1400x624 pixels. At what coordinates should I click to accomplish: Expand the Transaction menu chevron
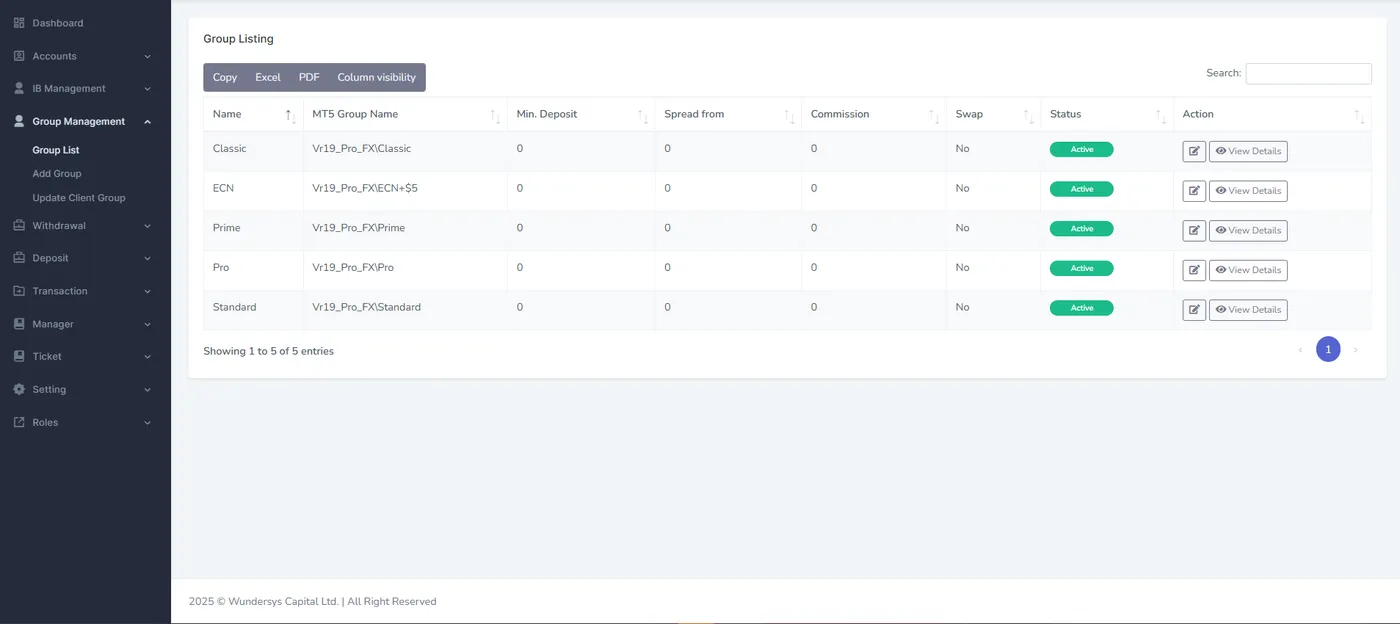coord(148,291)
